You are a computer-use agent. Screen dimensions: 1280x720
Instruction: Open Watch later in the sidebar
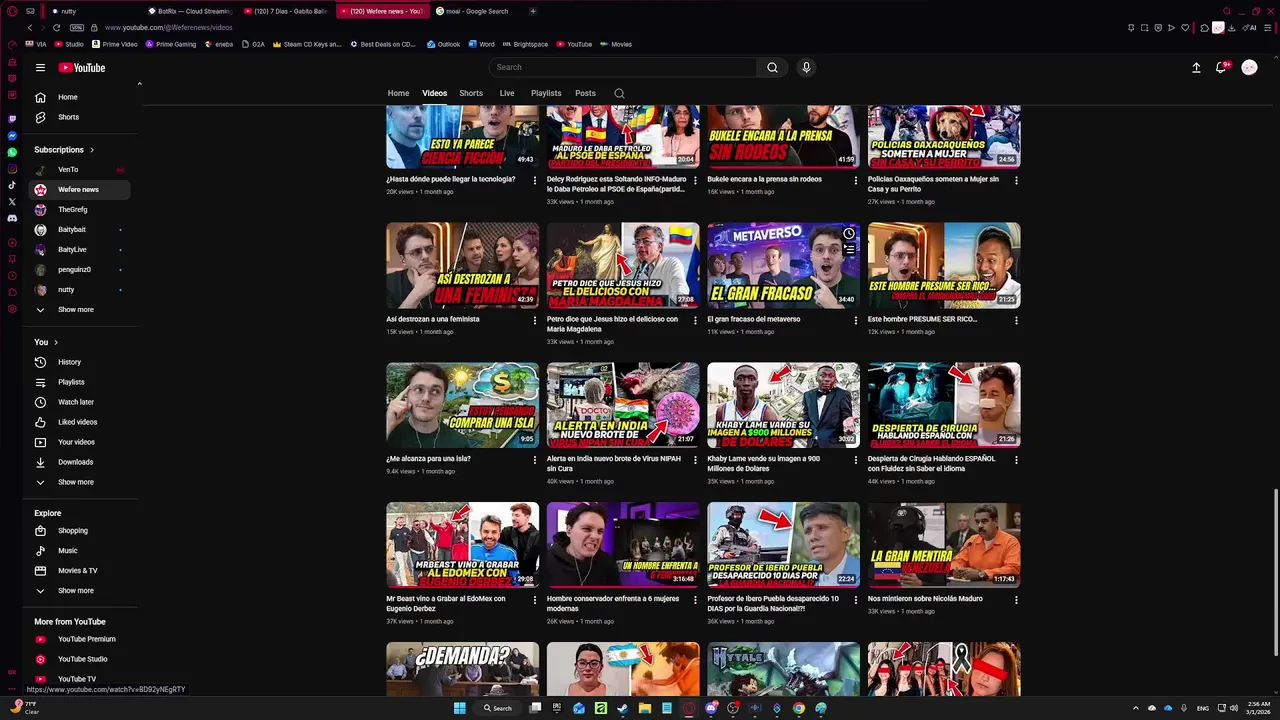tap(78, 402)
